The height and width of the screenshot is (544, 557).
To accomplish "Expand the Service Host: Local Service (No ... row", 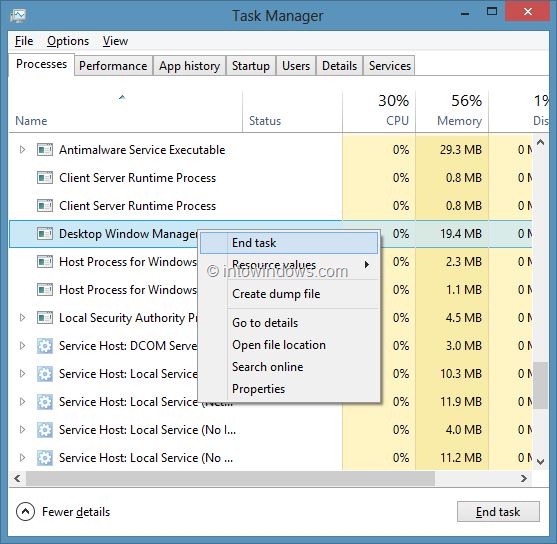I will coord(22,458).
